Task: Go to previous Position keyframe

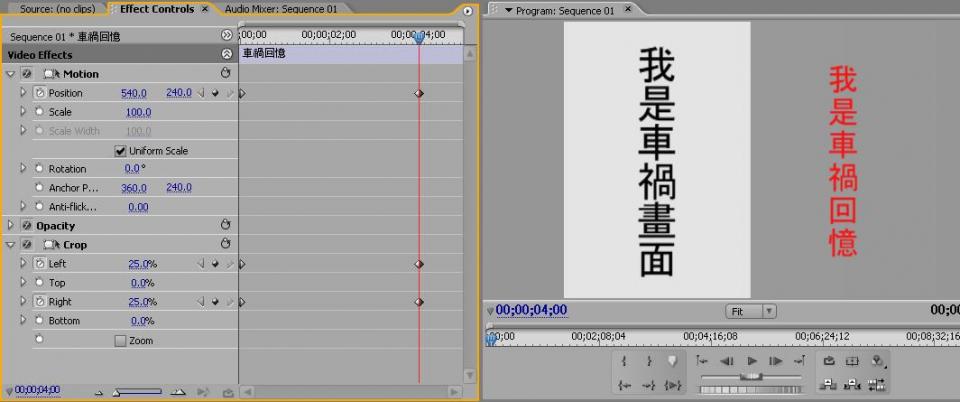Action: click(x=200, y=93)
